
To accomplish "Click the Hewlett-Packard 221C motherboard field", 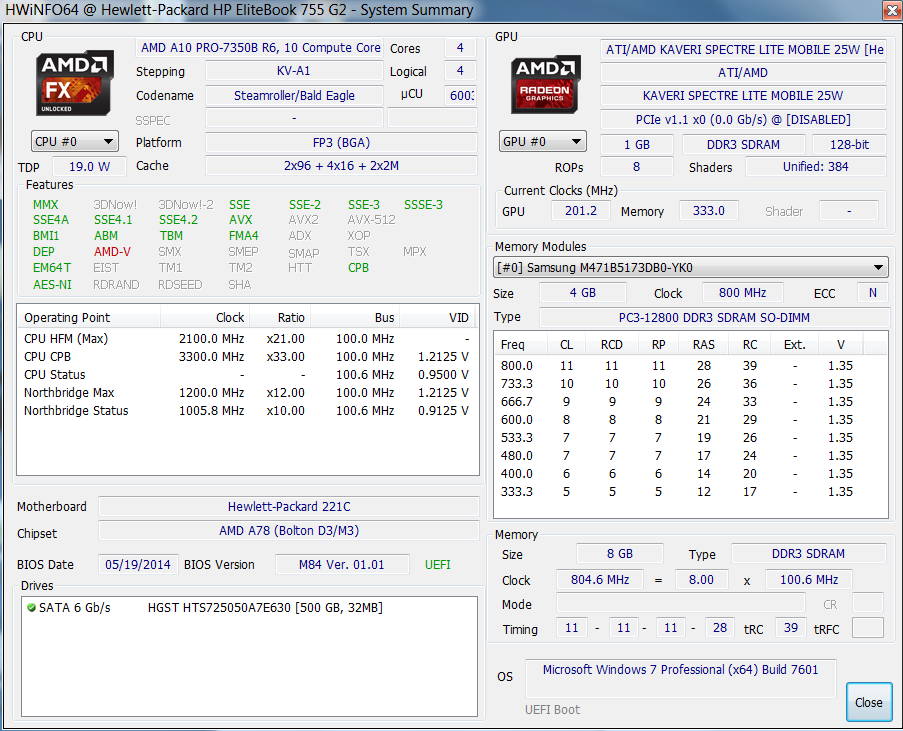I will 289,506.
